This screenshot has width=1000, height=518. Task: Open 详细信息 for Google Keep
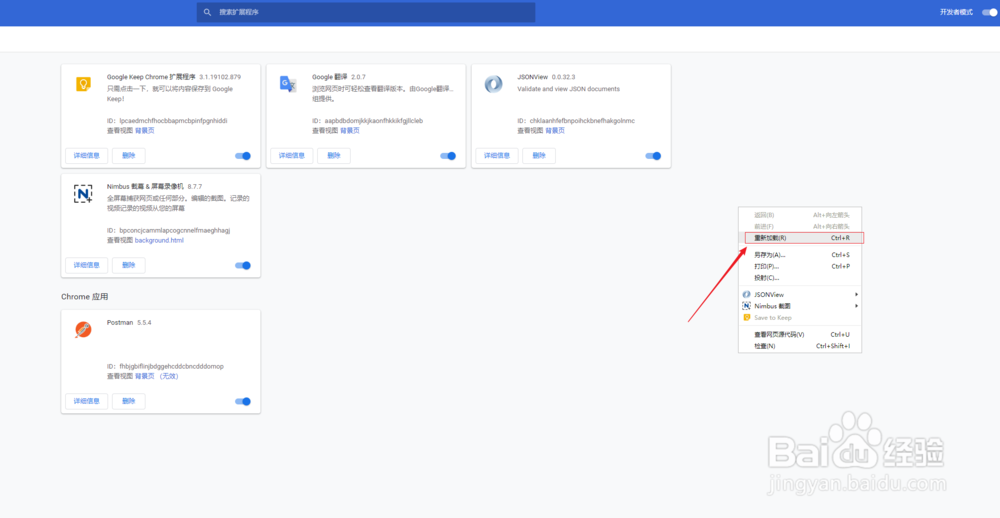click(x=87, y=156)
